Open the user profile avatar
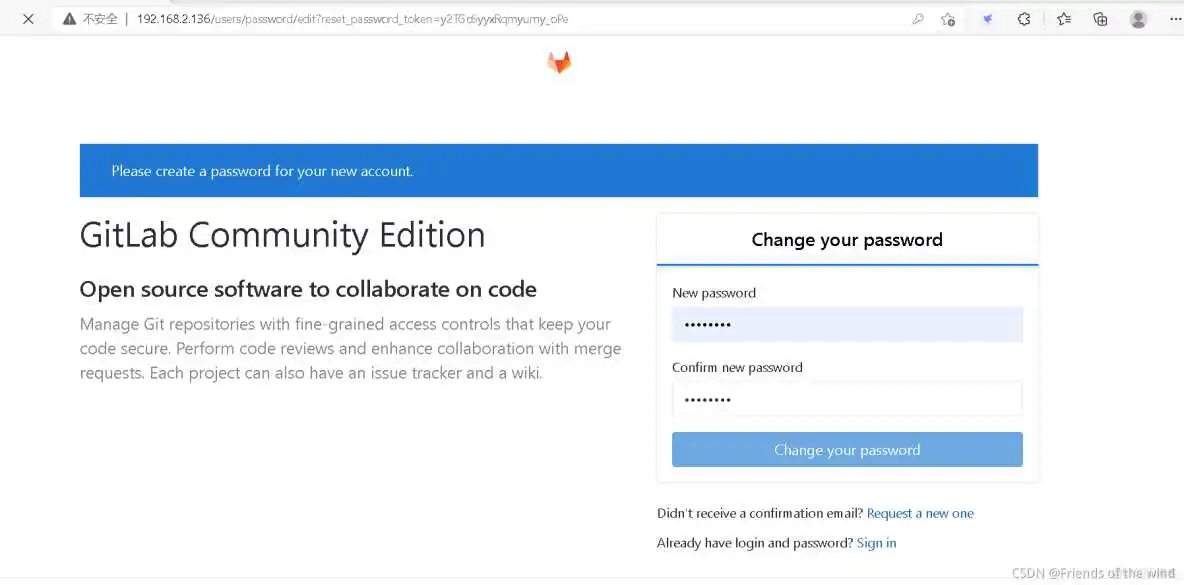 (x=1138, y=19)
